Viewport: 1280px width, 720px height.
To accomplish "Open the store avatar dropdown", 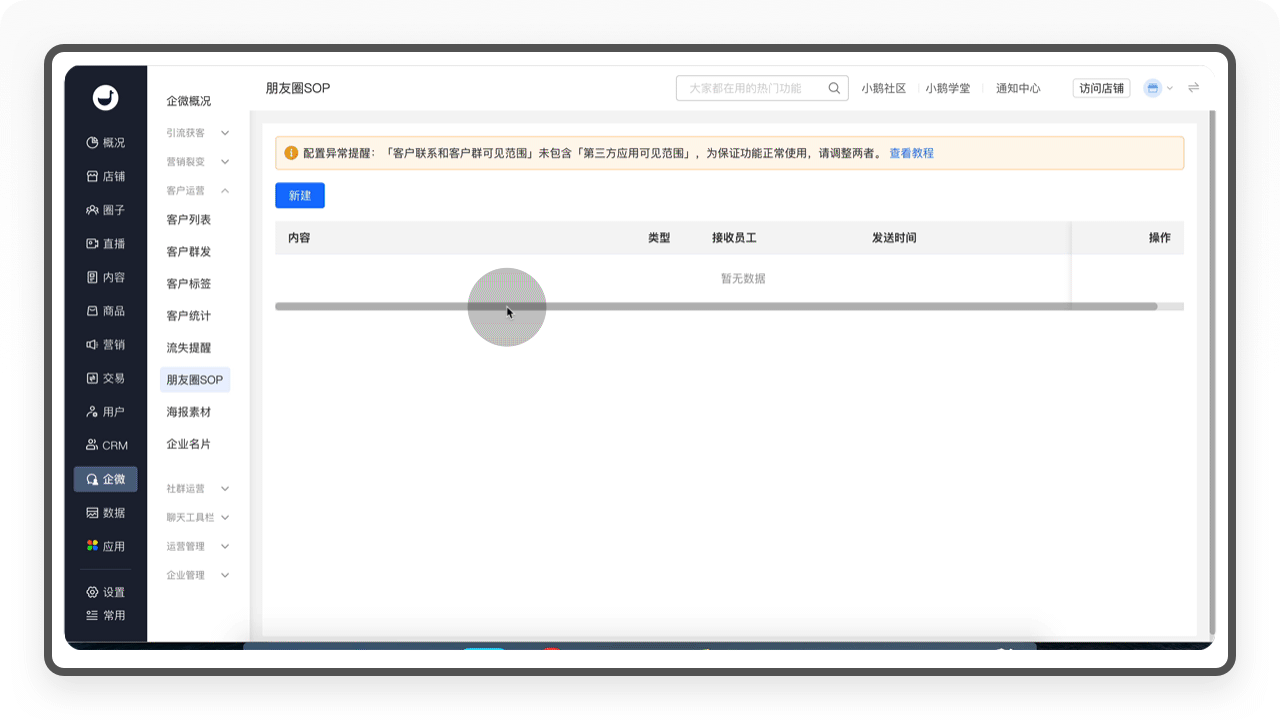I will coord(1158,88).
